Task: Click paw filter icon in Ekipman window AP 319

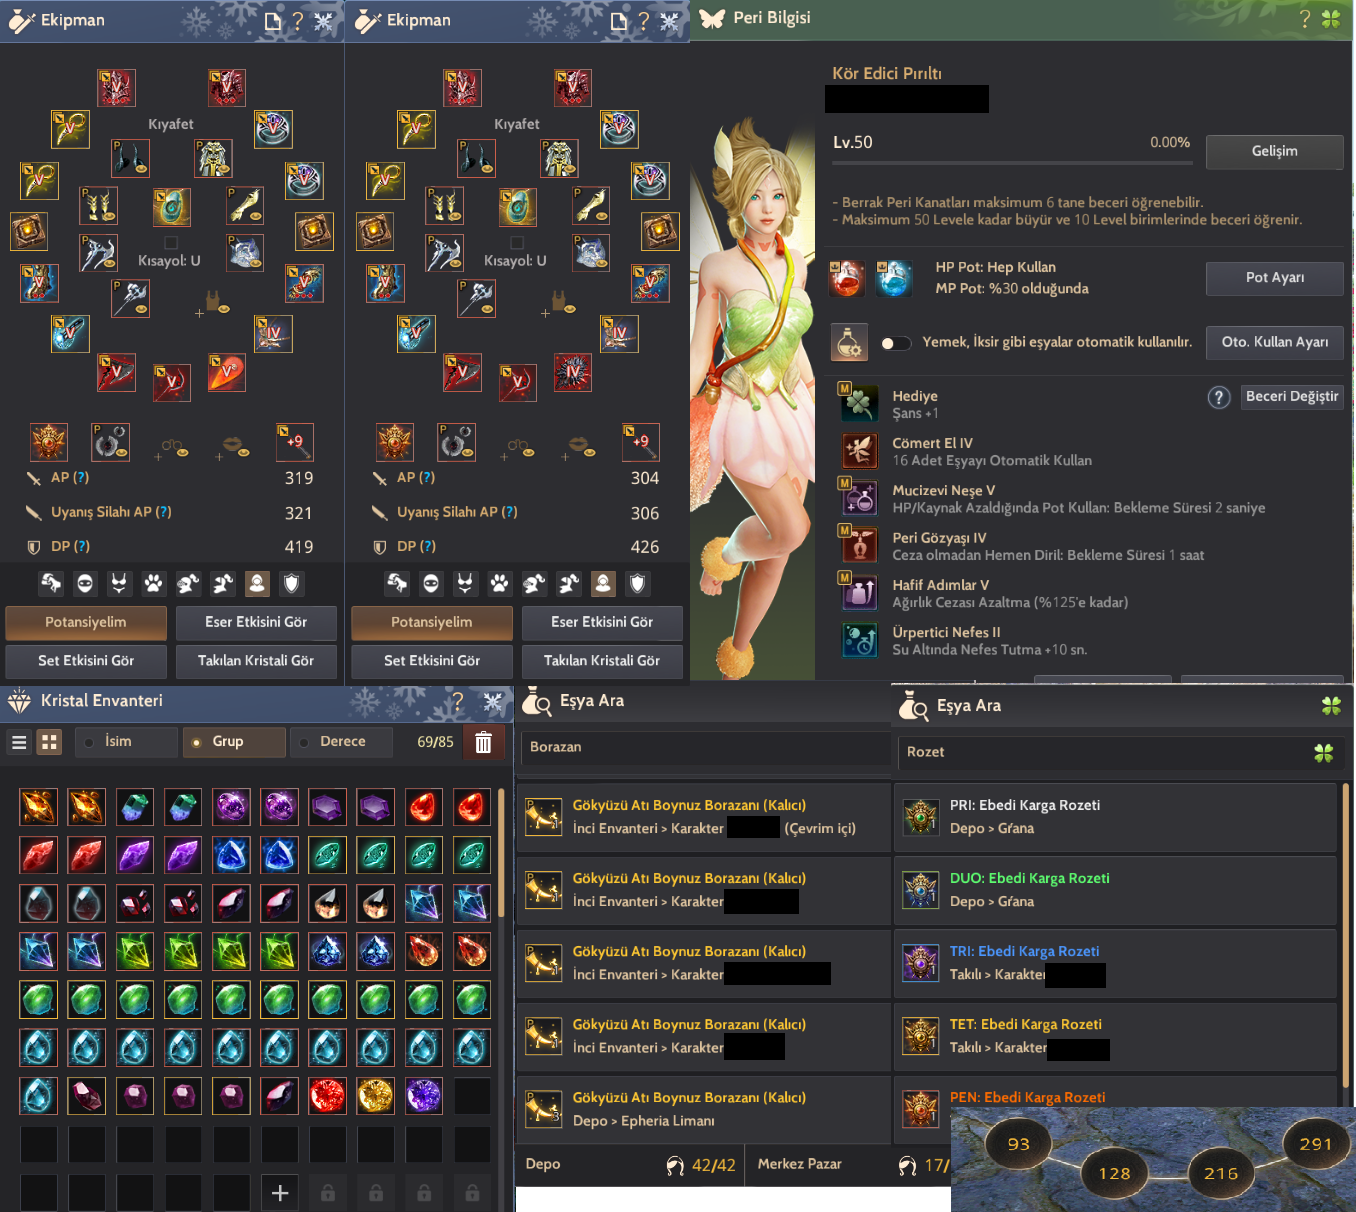Action: 153,584
